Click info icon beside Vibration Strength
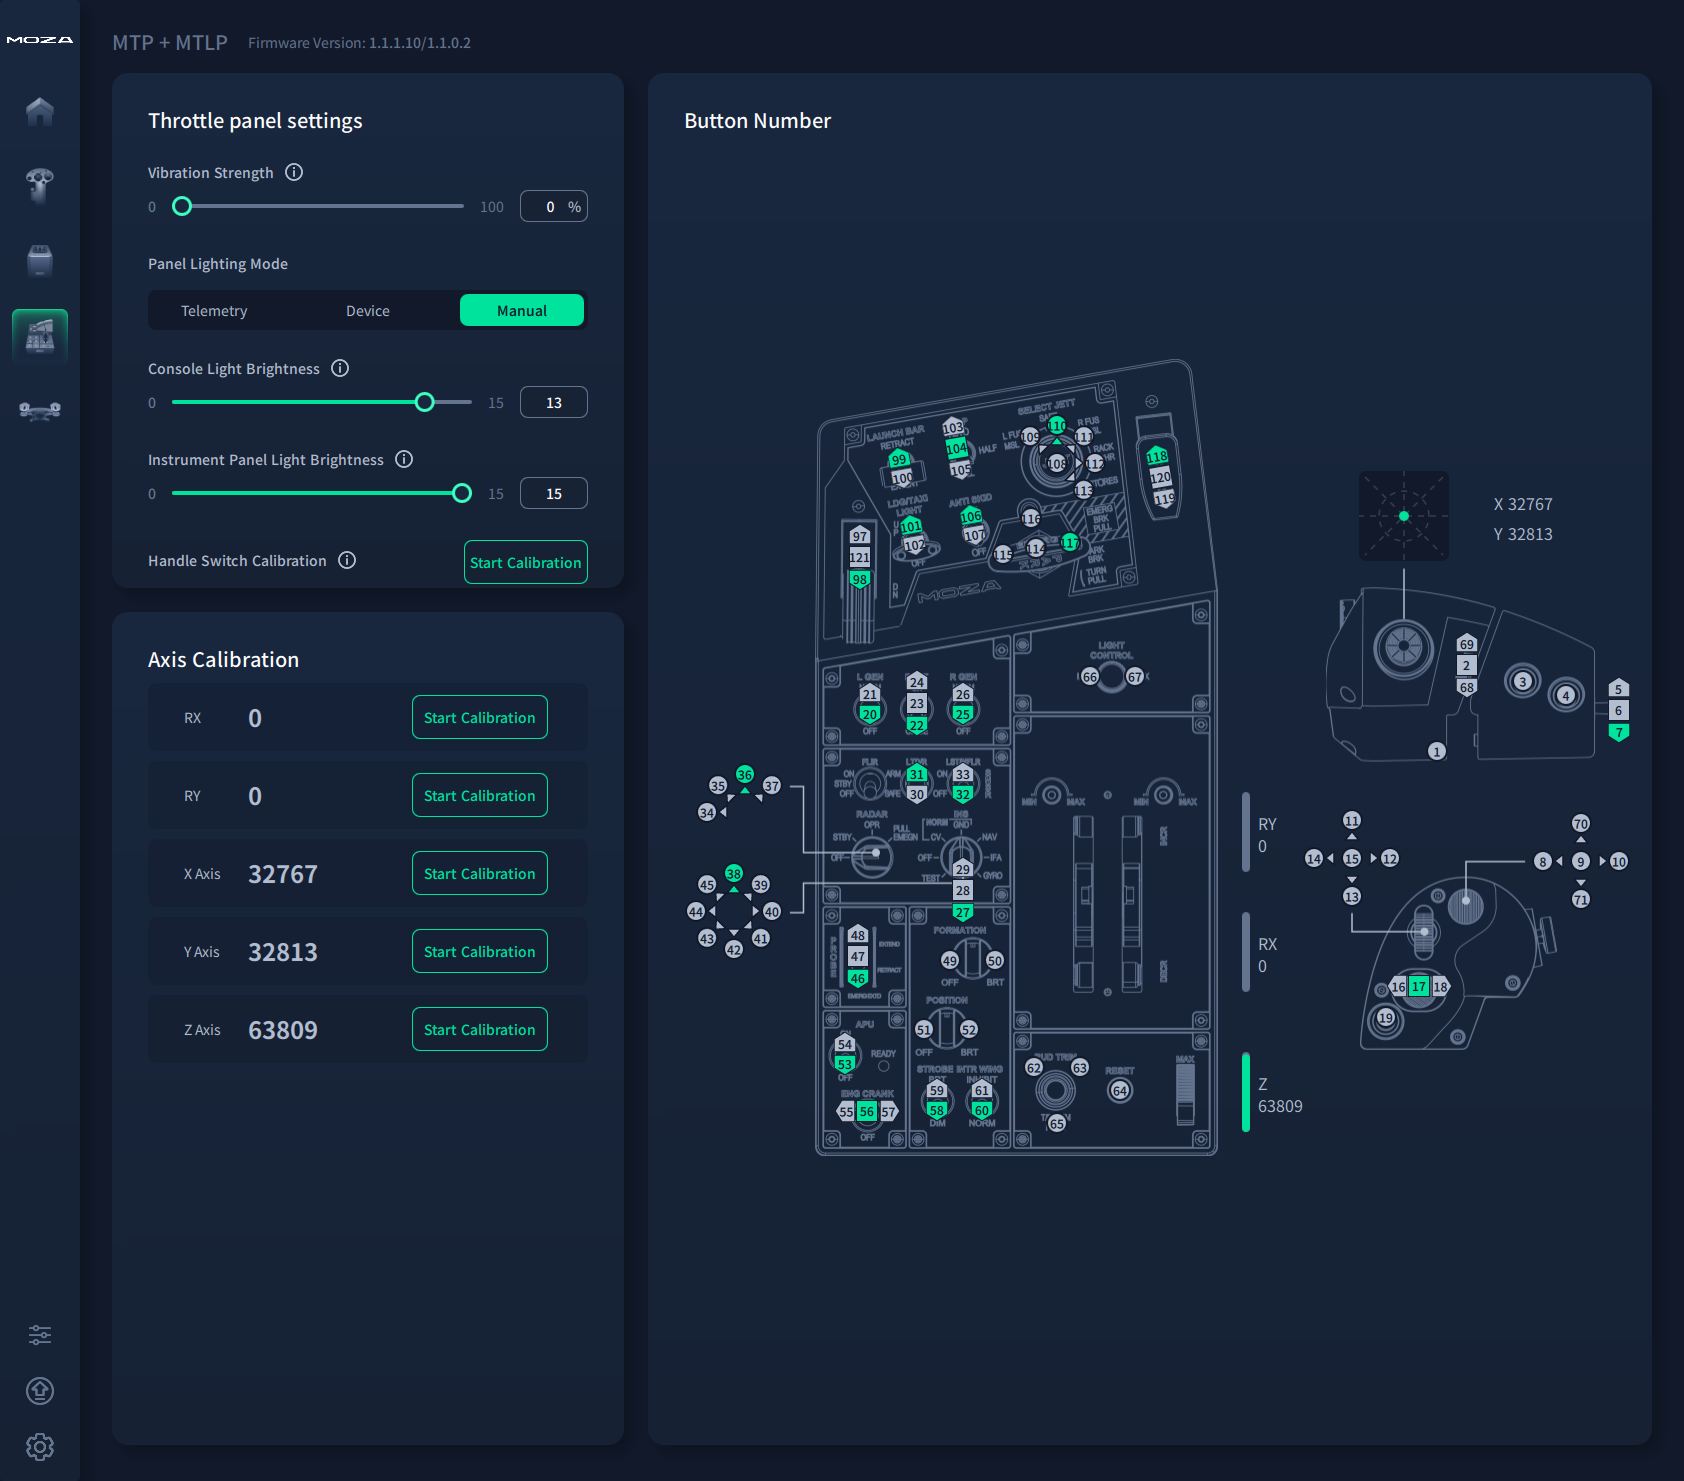 pos(294,172)
